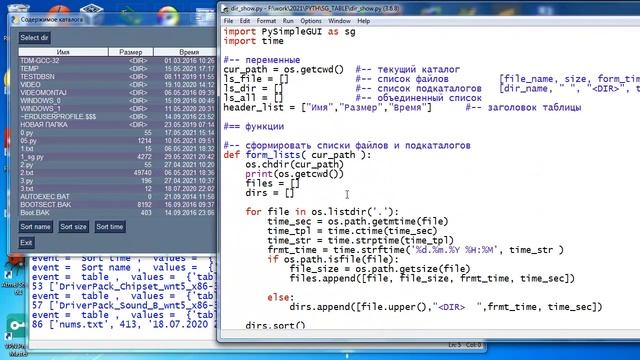Select the ~ERDUSERPROFILE.$$$ row
Viewport: 640px width, 360px height.
point(118,117)
